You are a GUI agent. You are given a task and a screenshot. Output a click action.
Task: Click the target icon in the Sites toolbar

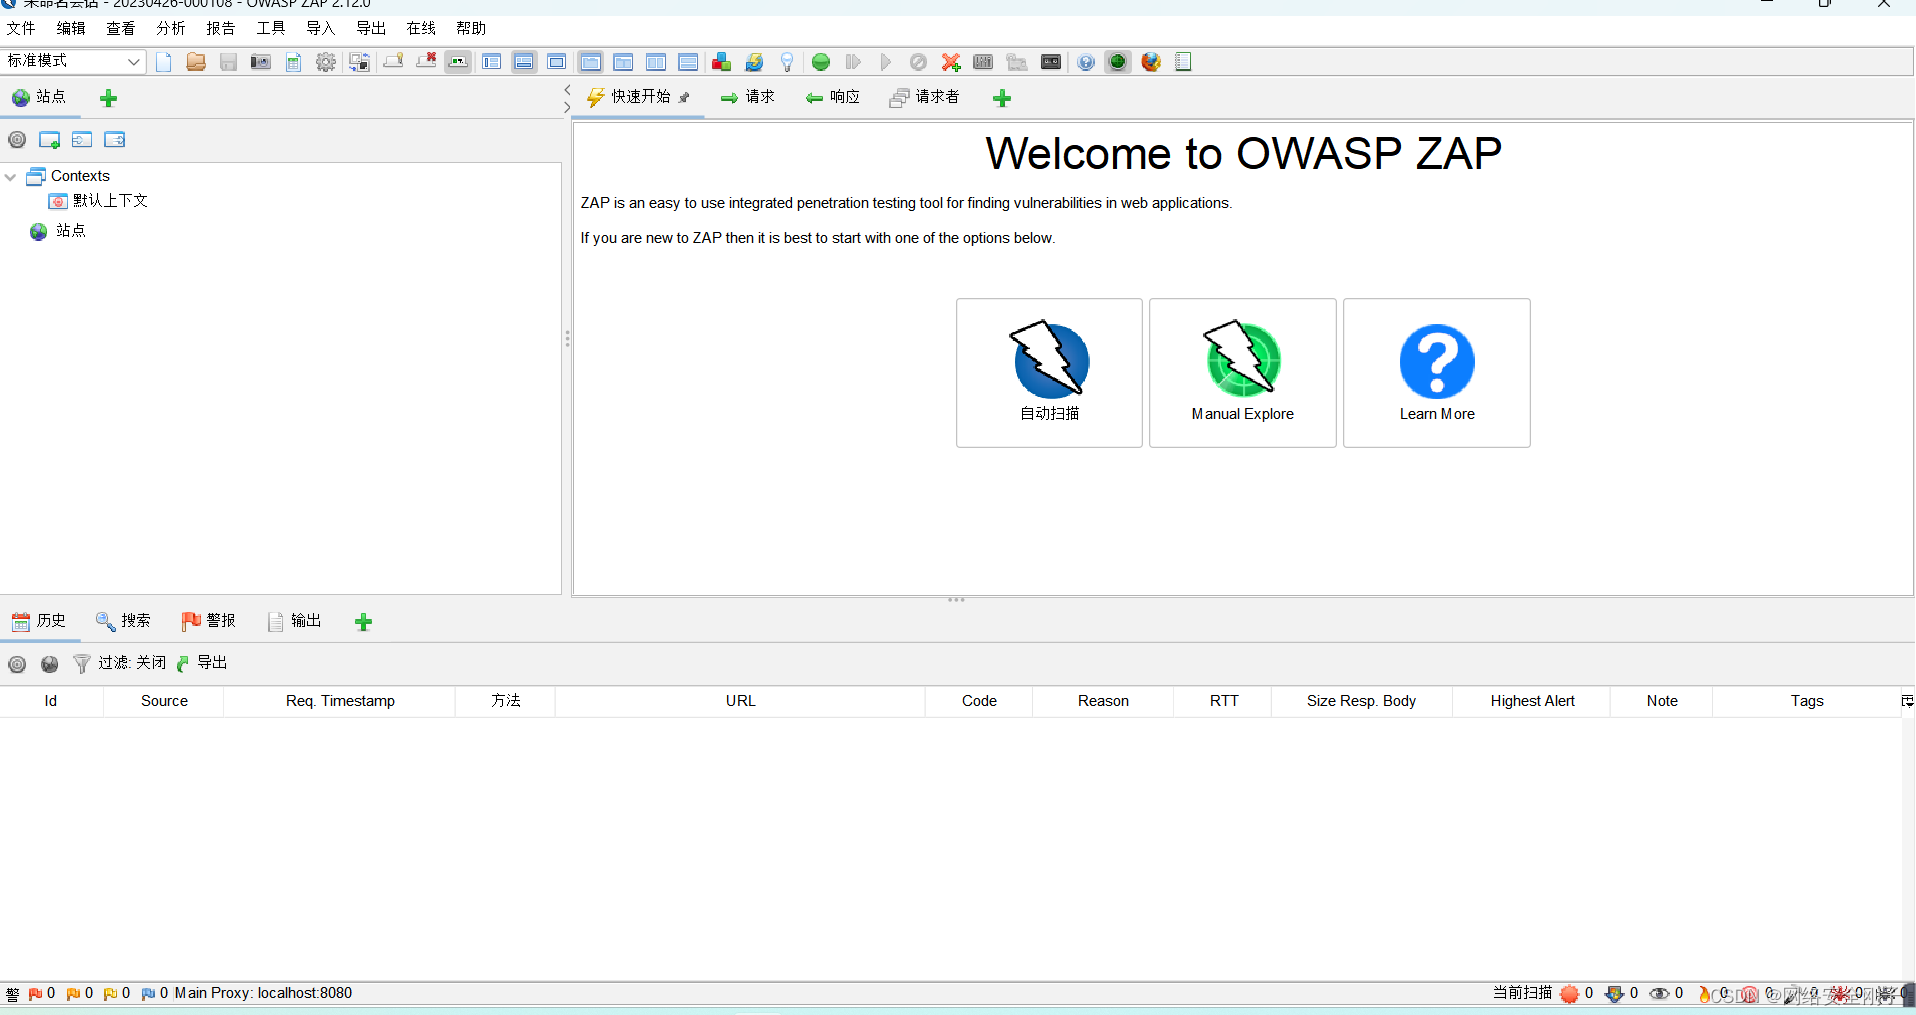tap(17, 140)
